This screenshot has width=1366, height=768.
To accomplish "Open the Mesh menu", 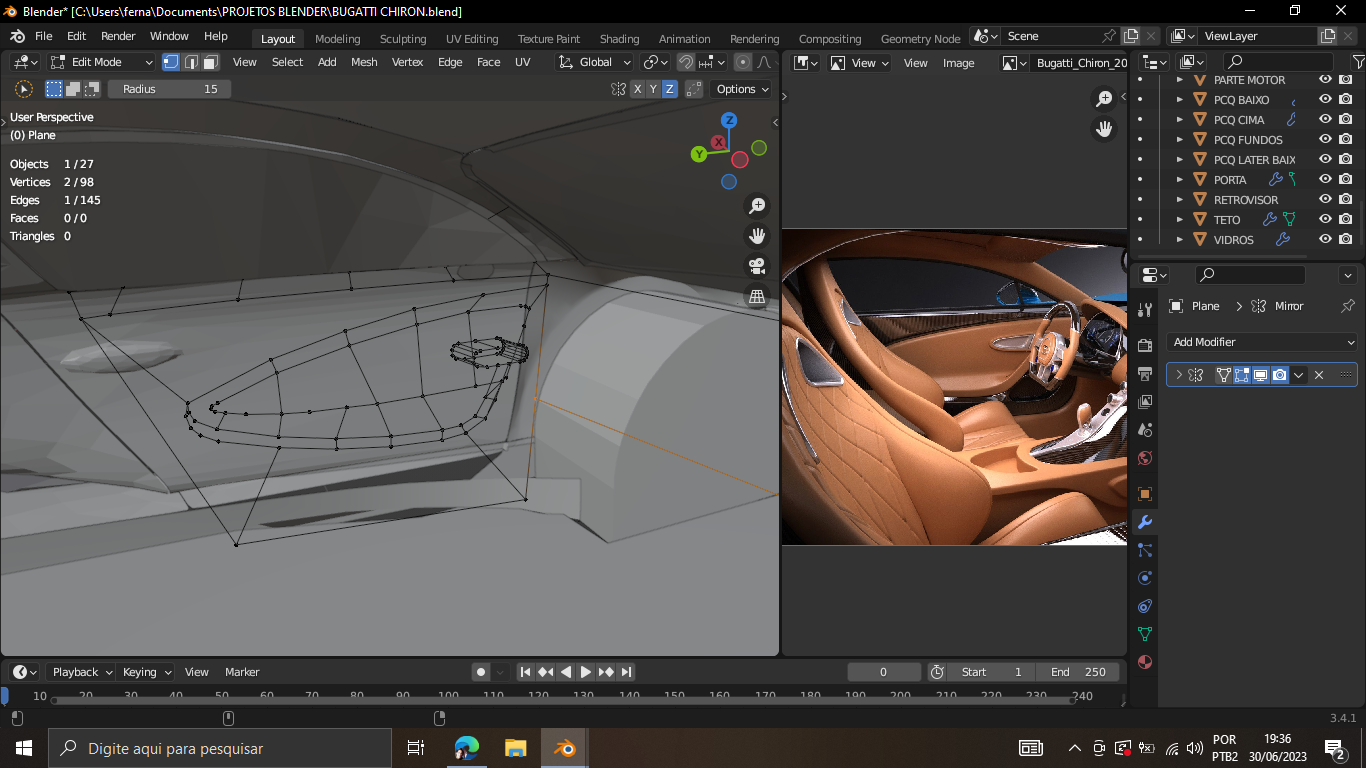I will coord(364,62).
